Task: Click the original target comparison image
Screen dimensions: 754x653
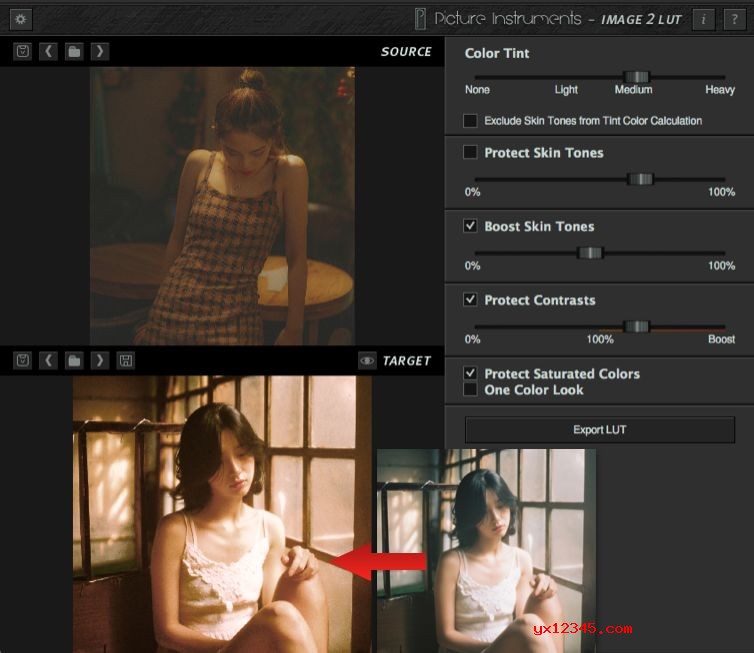Action: point(486,551)
